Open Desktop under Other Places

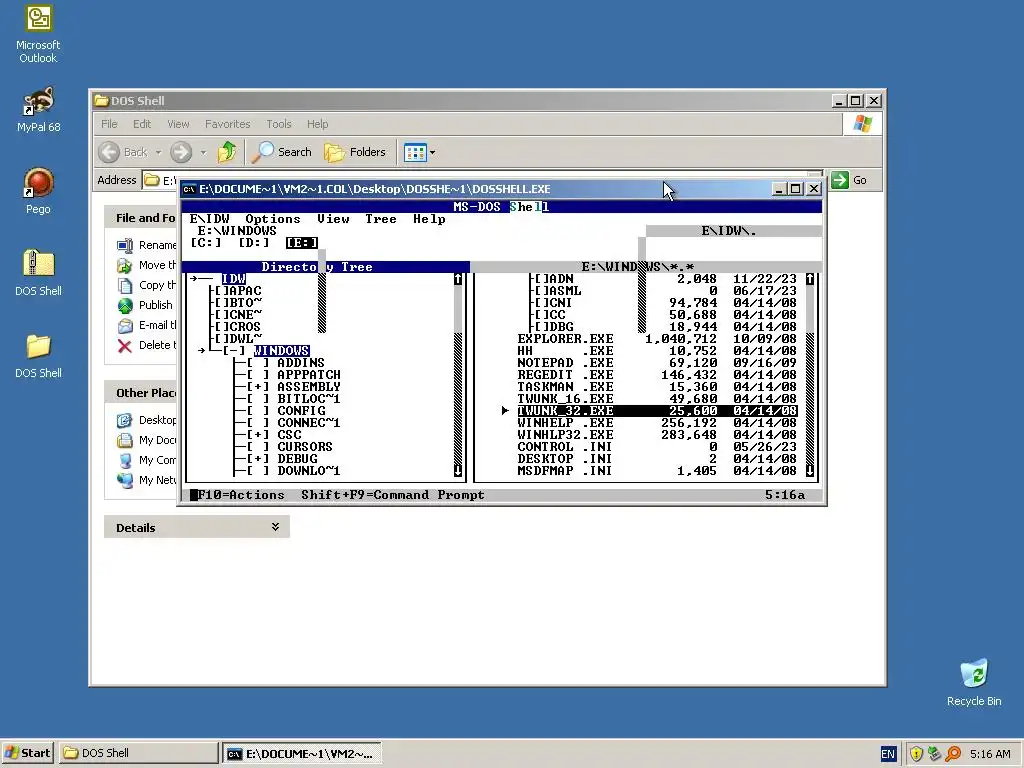tap(157, 420)
